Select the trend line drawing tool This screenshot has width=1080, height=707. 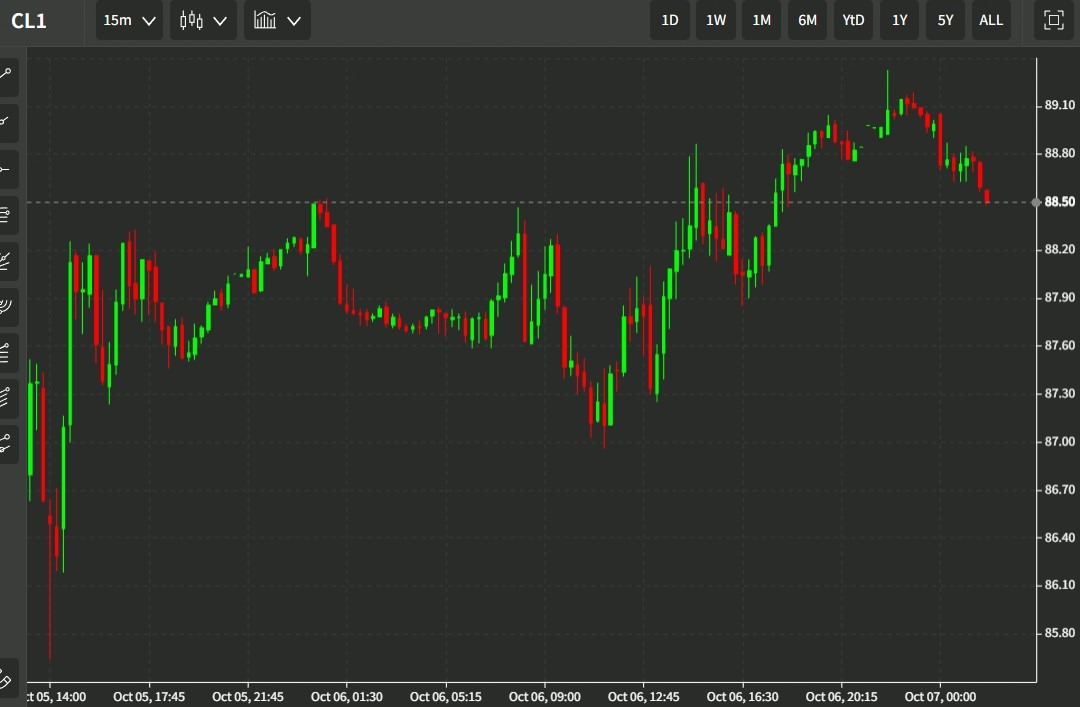click(6, 75)
